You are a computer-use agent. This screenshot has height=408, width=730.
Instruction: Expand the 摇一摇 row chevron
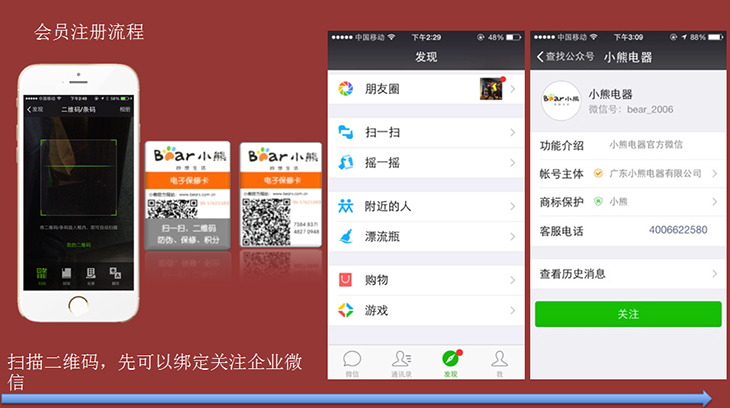[x=513, y=163]
